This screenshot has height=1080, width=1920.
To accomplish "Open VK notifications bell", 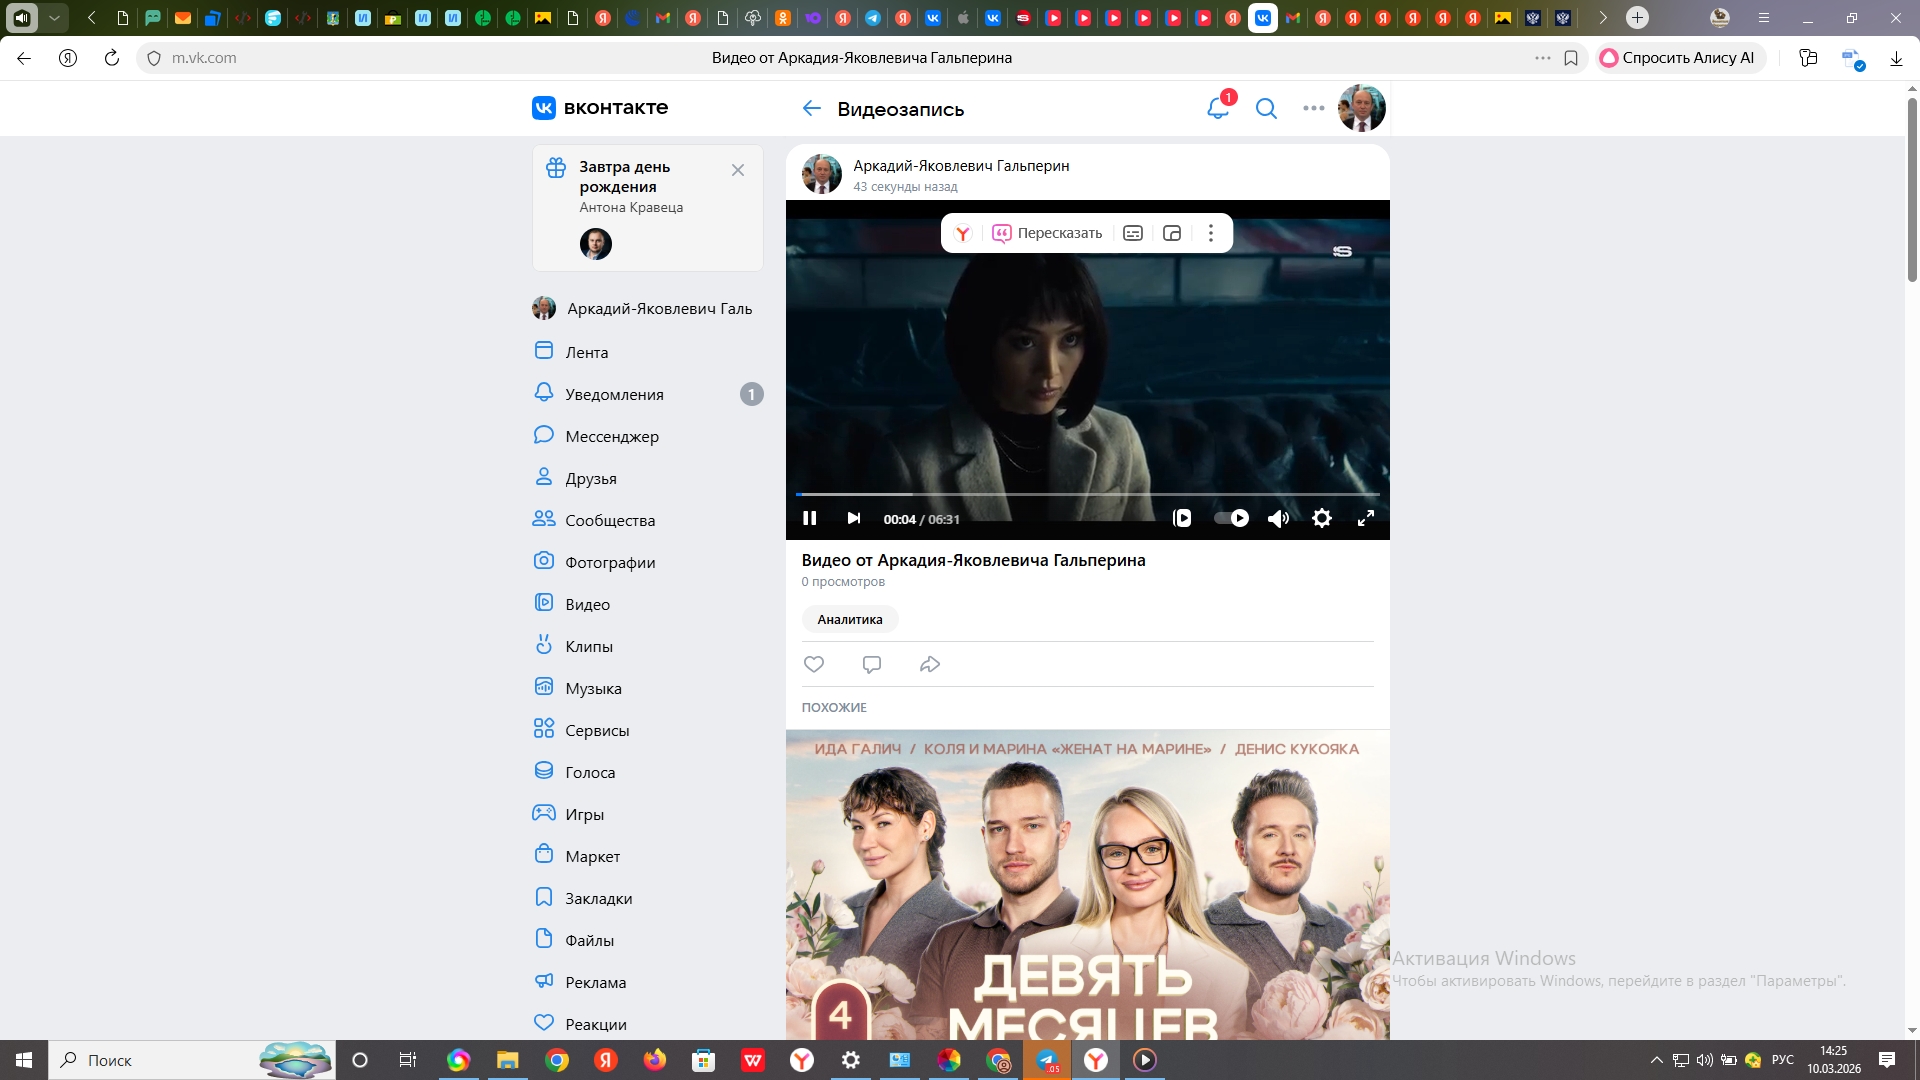I will (x=1217, y=108).
